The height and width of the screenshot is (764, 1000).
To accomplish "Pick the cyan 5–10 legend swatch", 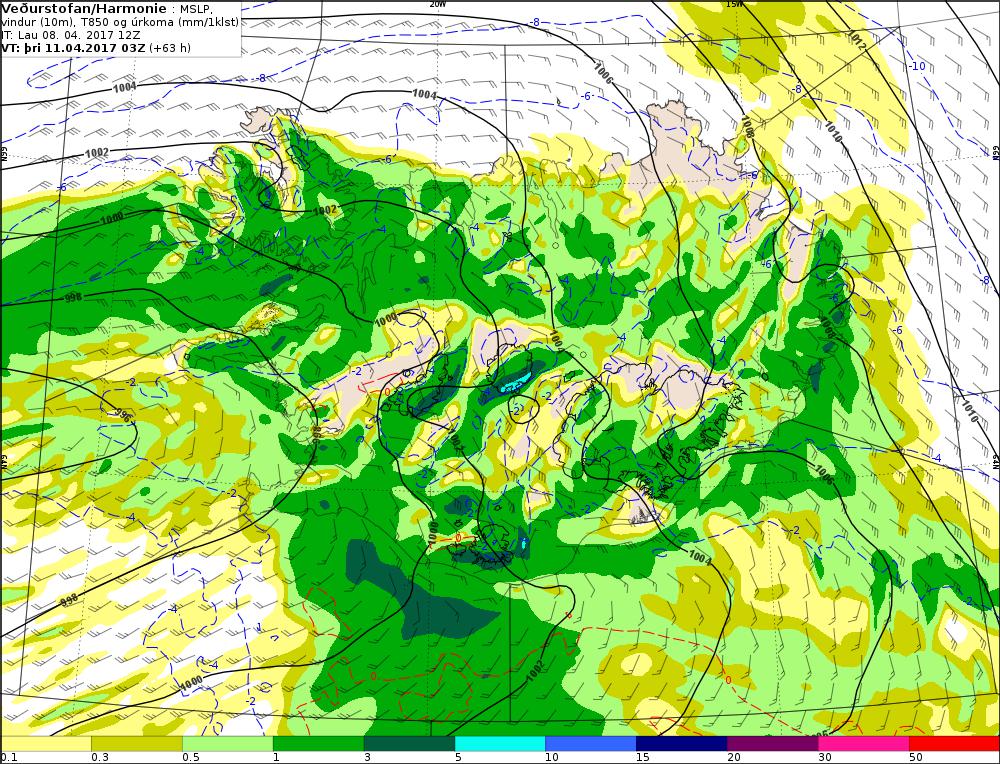I will [500, 744].
